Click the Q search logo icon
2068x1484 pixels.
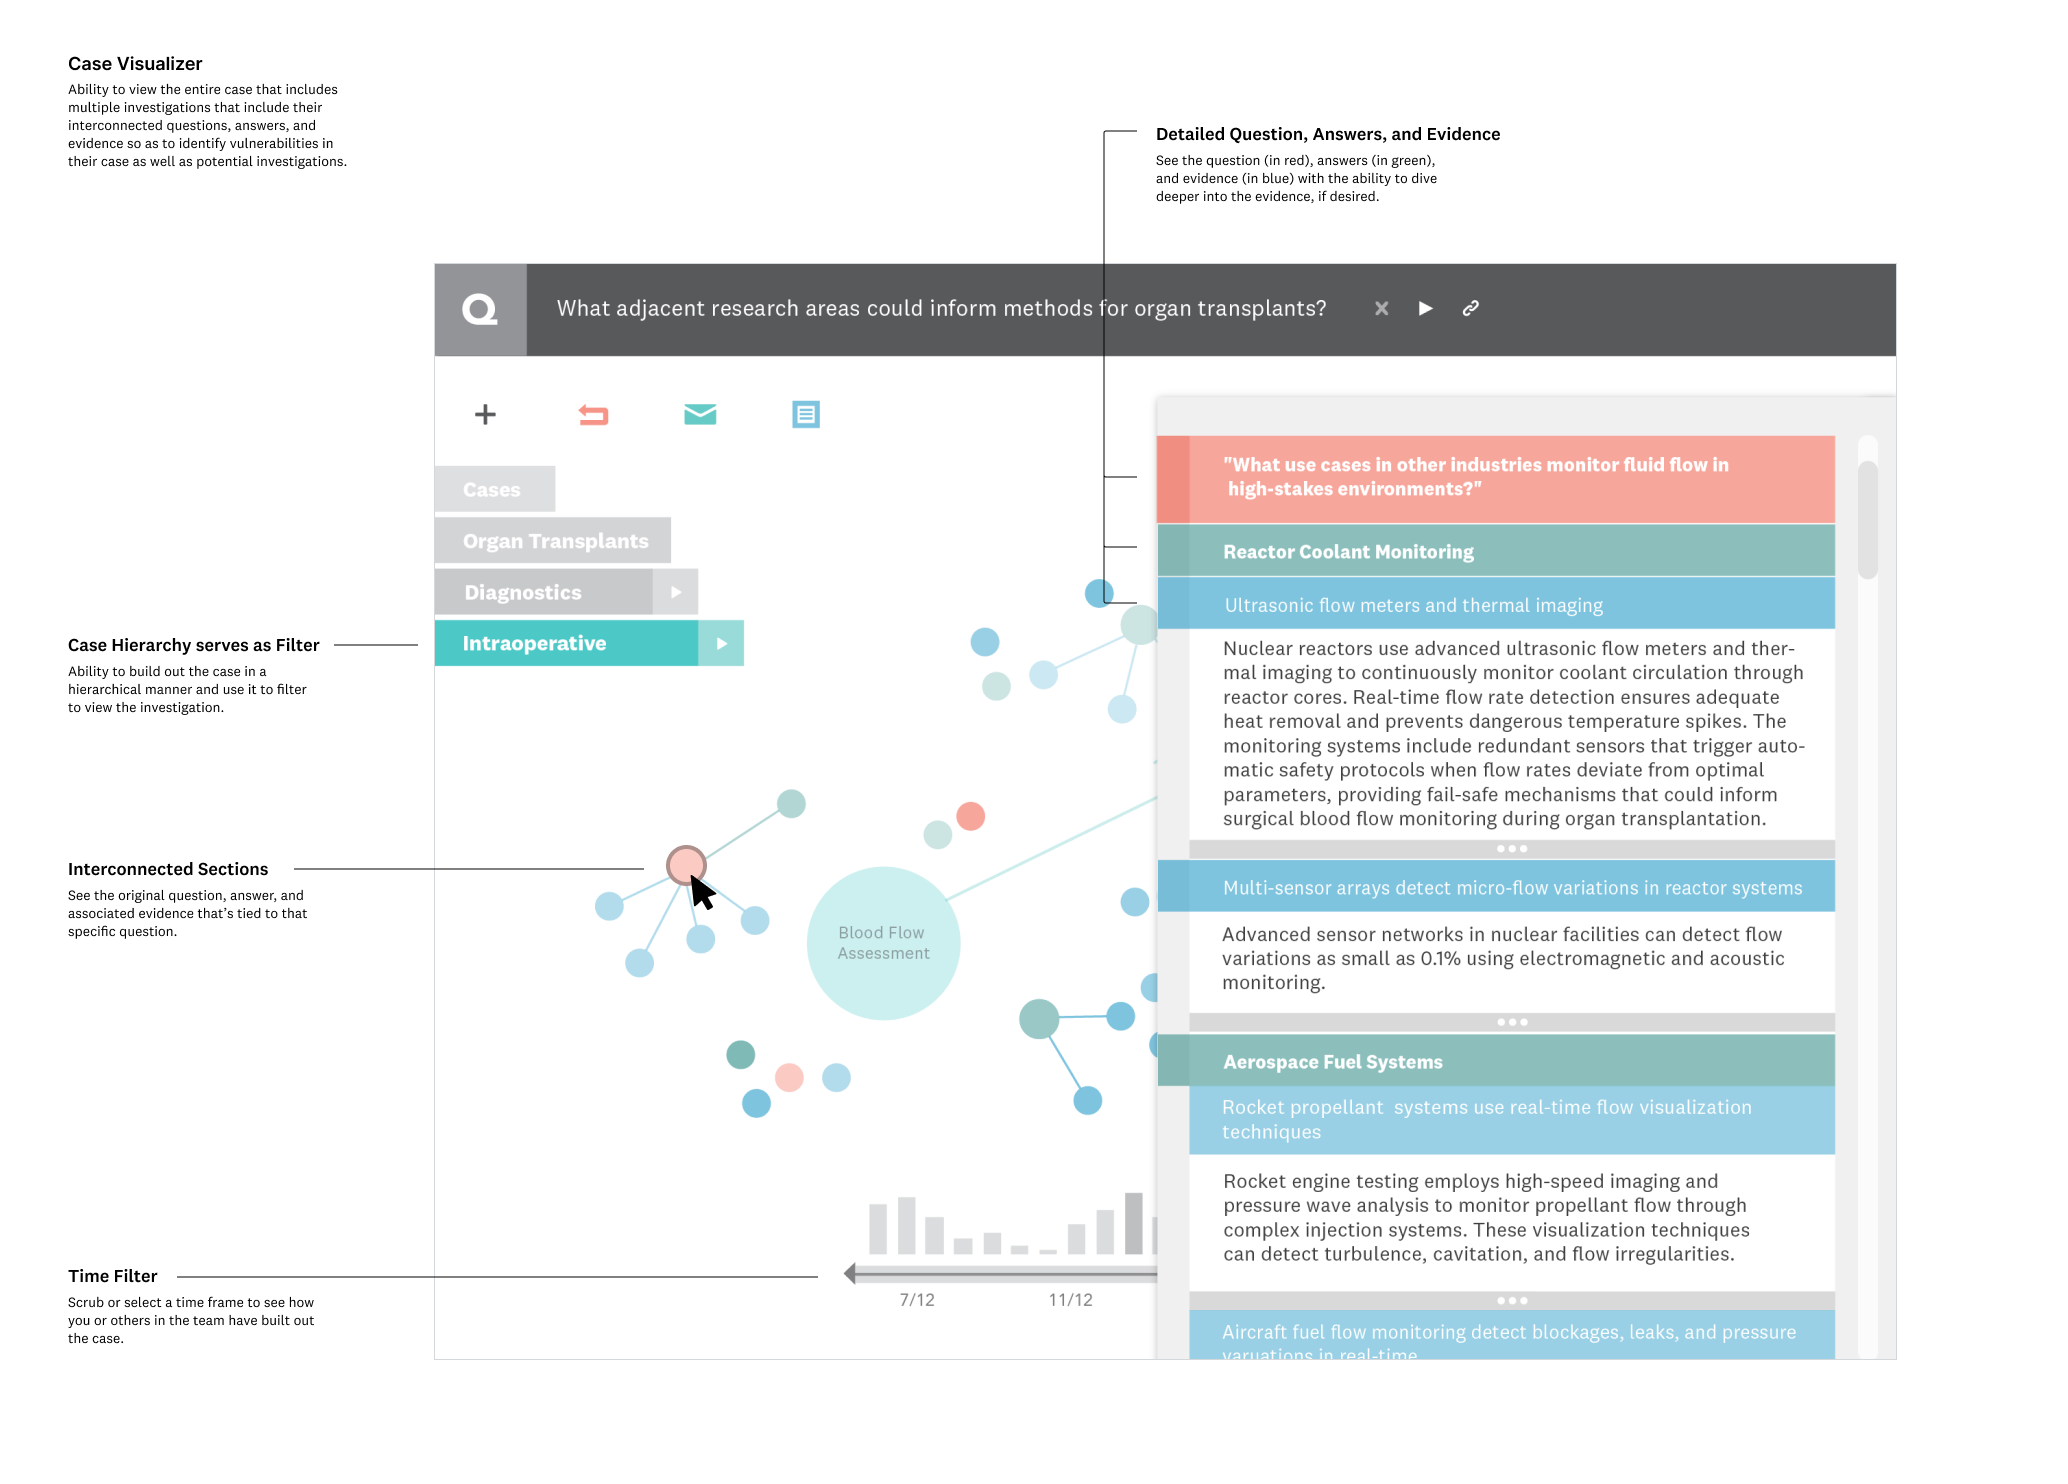pyautogui.click(x=480, y=309)
